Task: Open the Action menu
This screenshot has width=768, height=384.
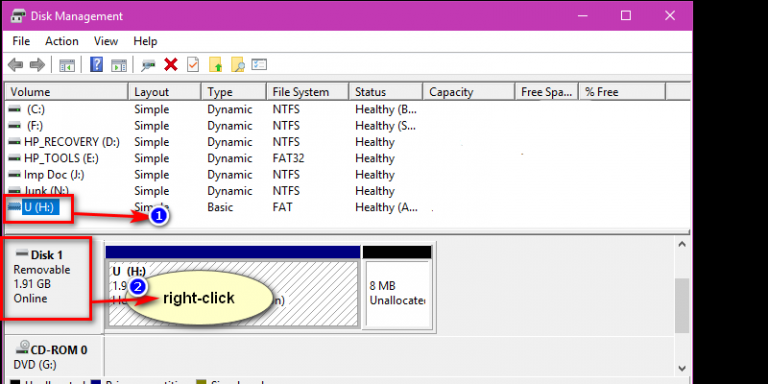Action: point(62,41)
